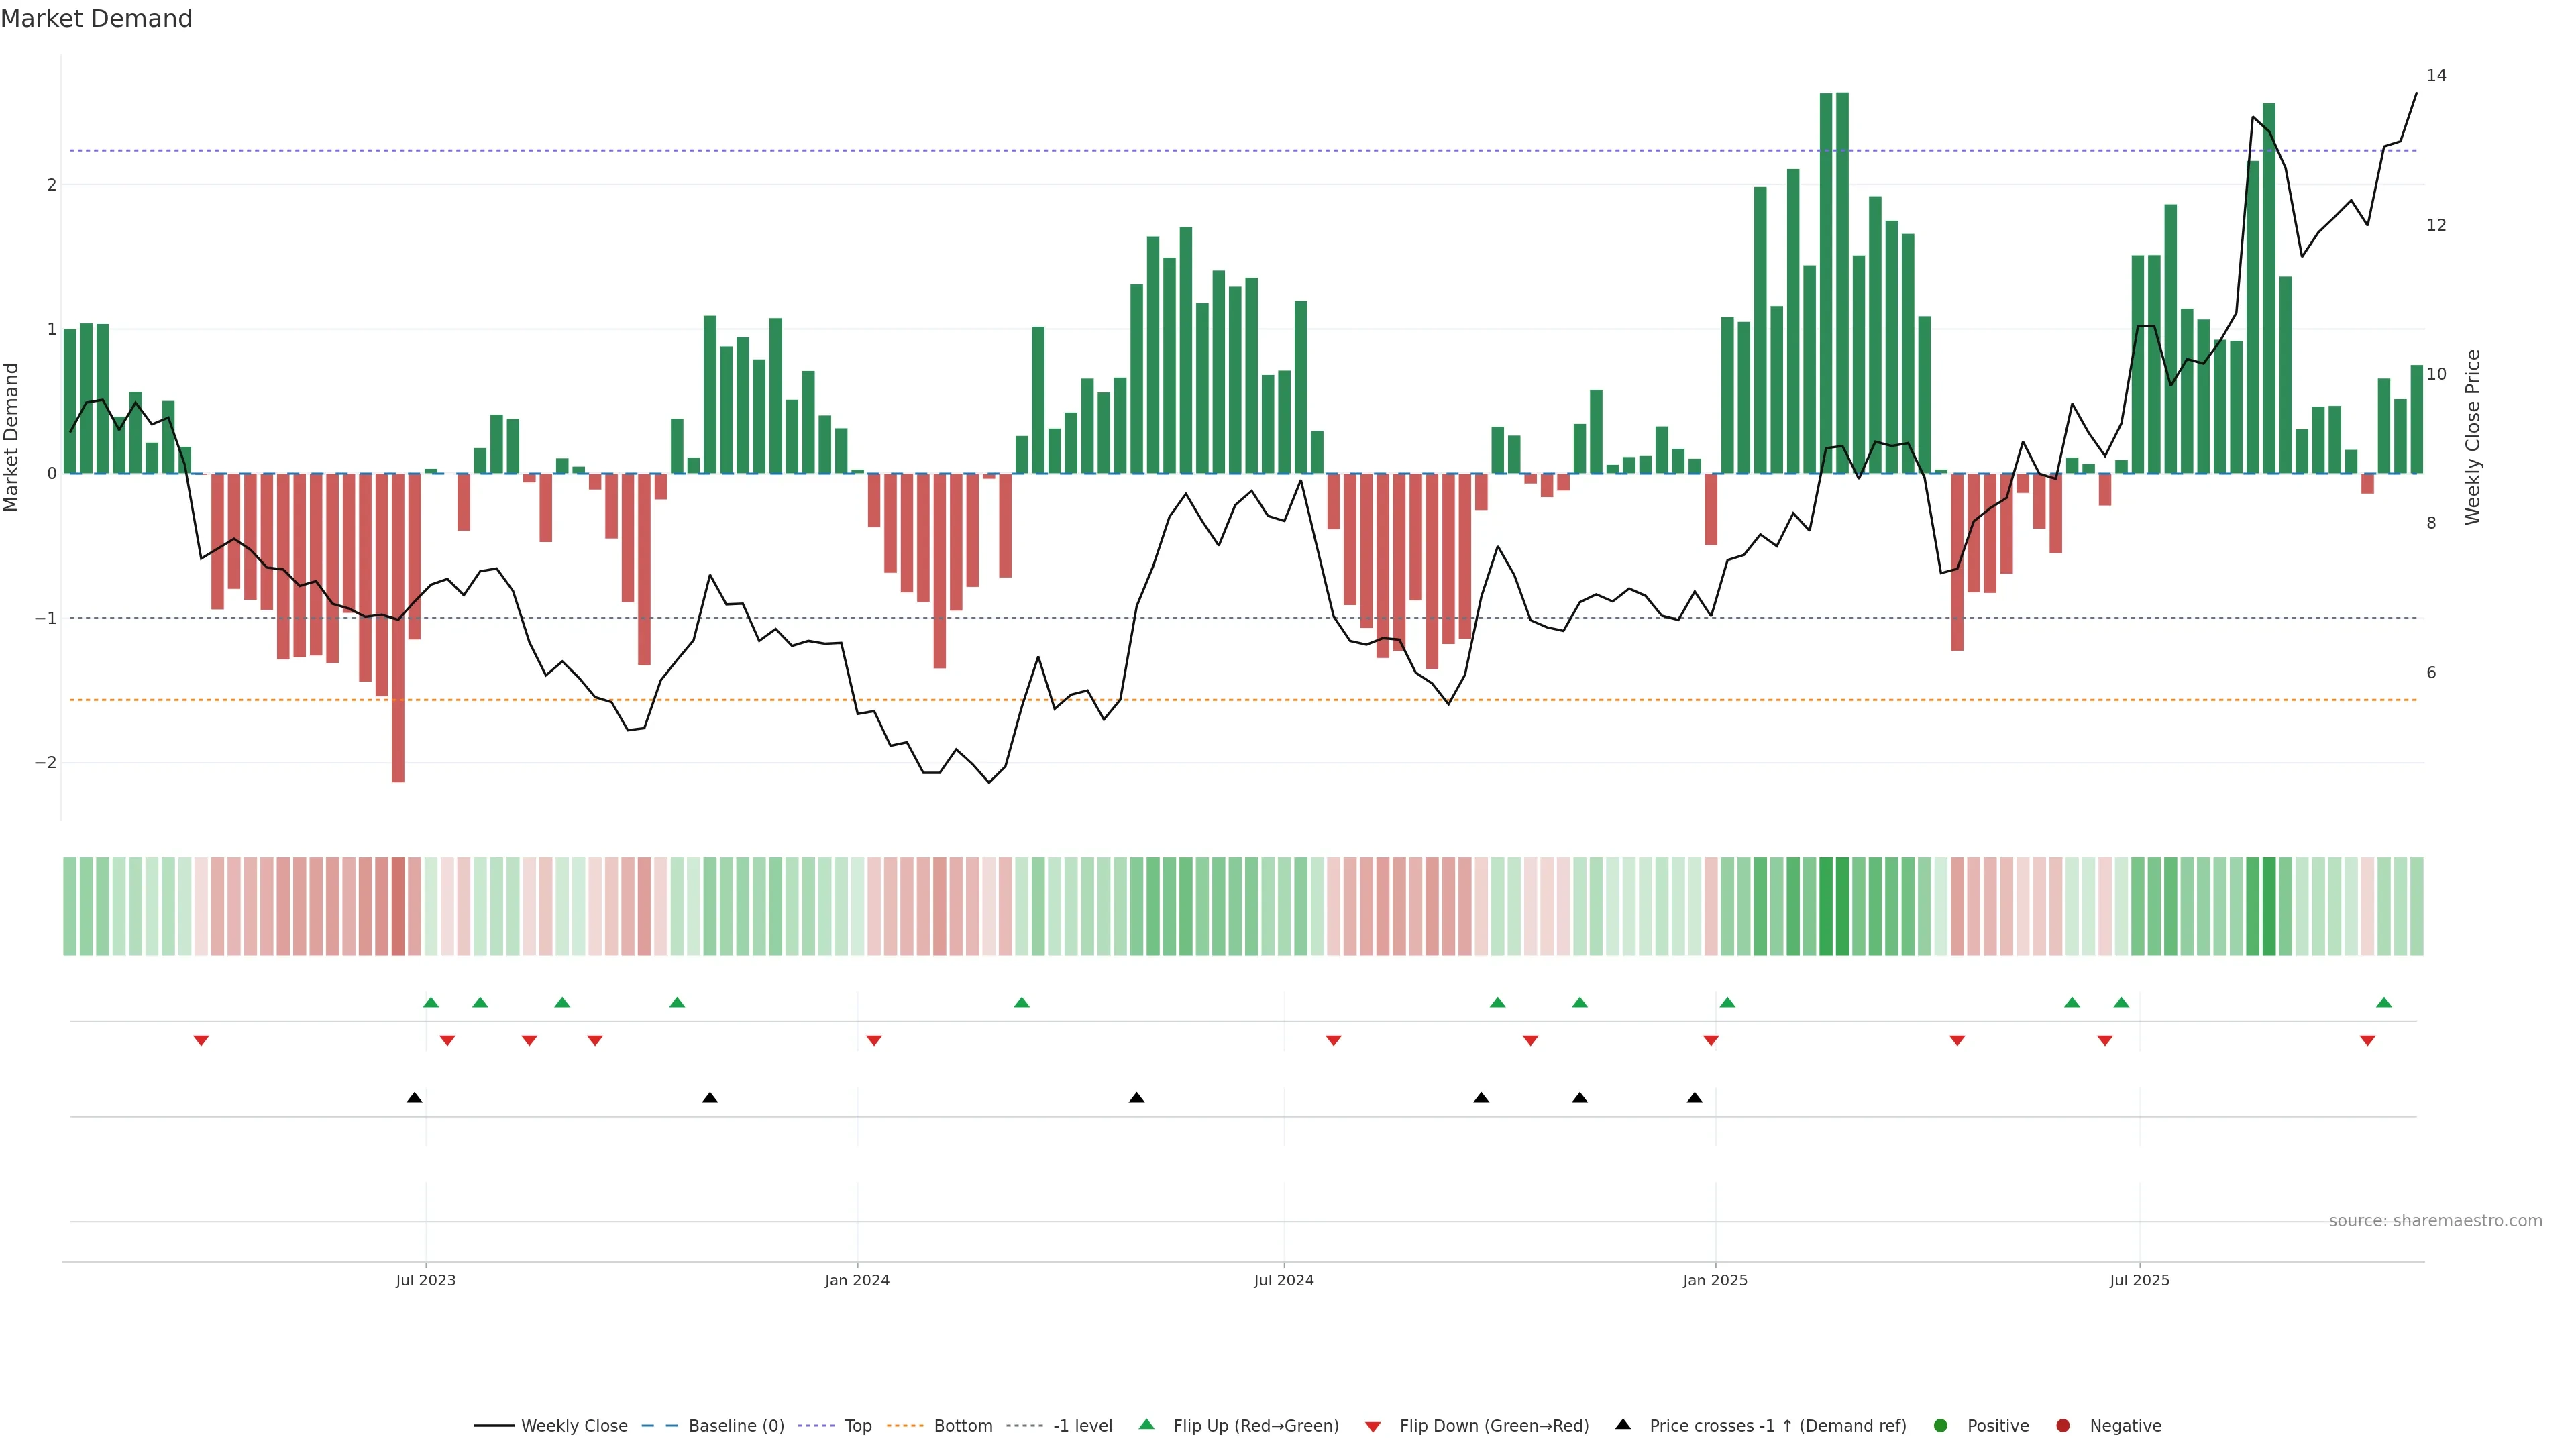
Task: Hide the Top dotted line via legend
Action: pos(857,1425)
